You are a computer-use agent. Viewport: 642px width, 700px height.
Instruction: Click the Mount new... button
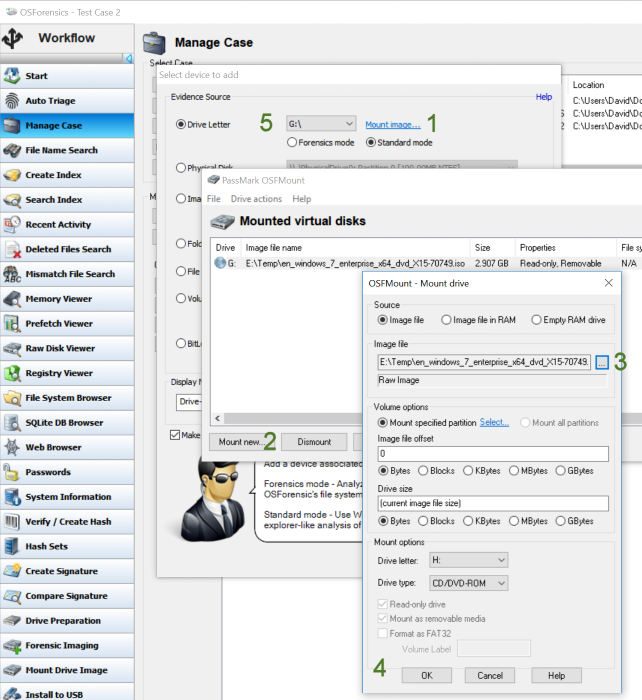tap(241, 442)
